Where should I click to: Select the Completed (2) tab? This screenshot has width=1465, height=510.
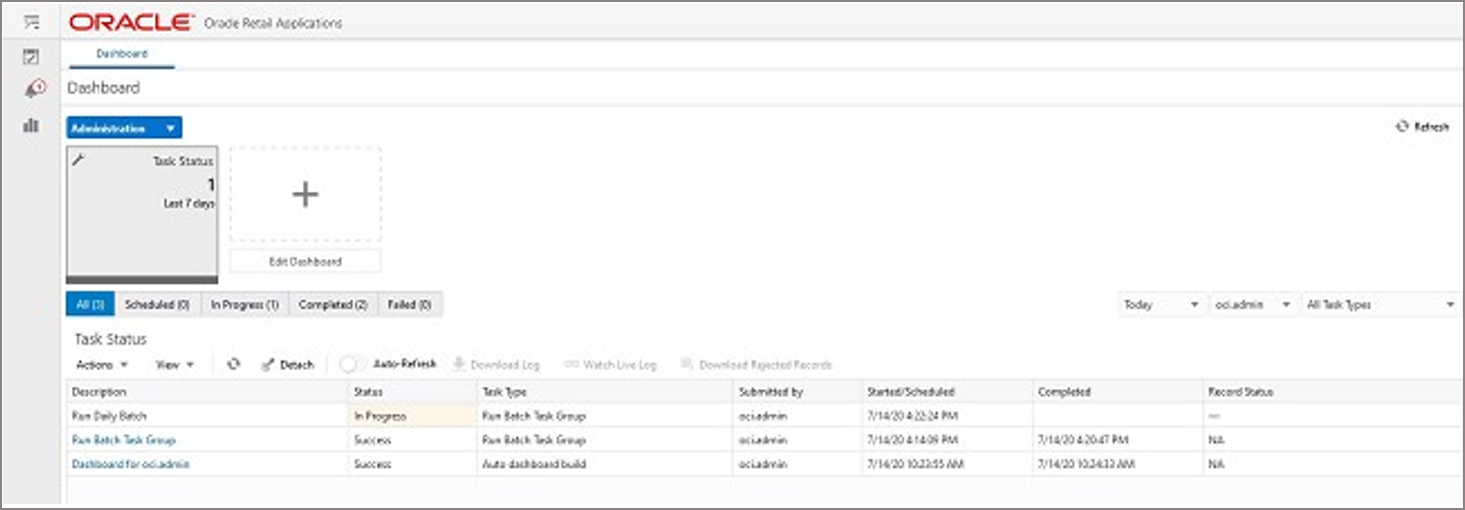coord(333,305)
